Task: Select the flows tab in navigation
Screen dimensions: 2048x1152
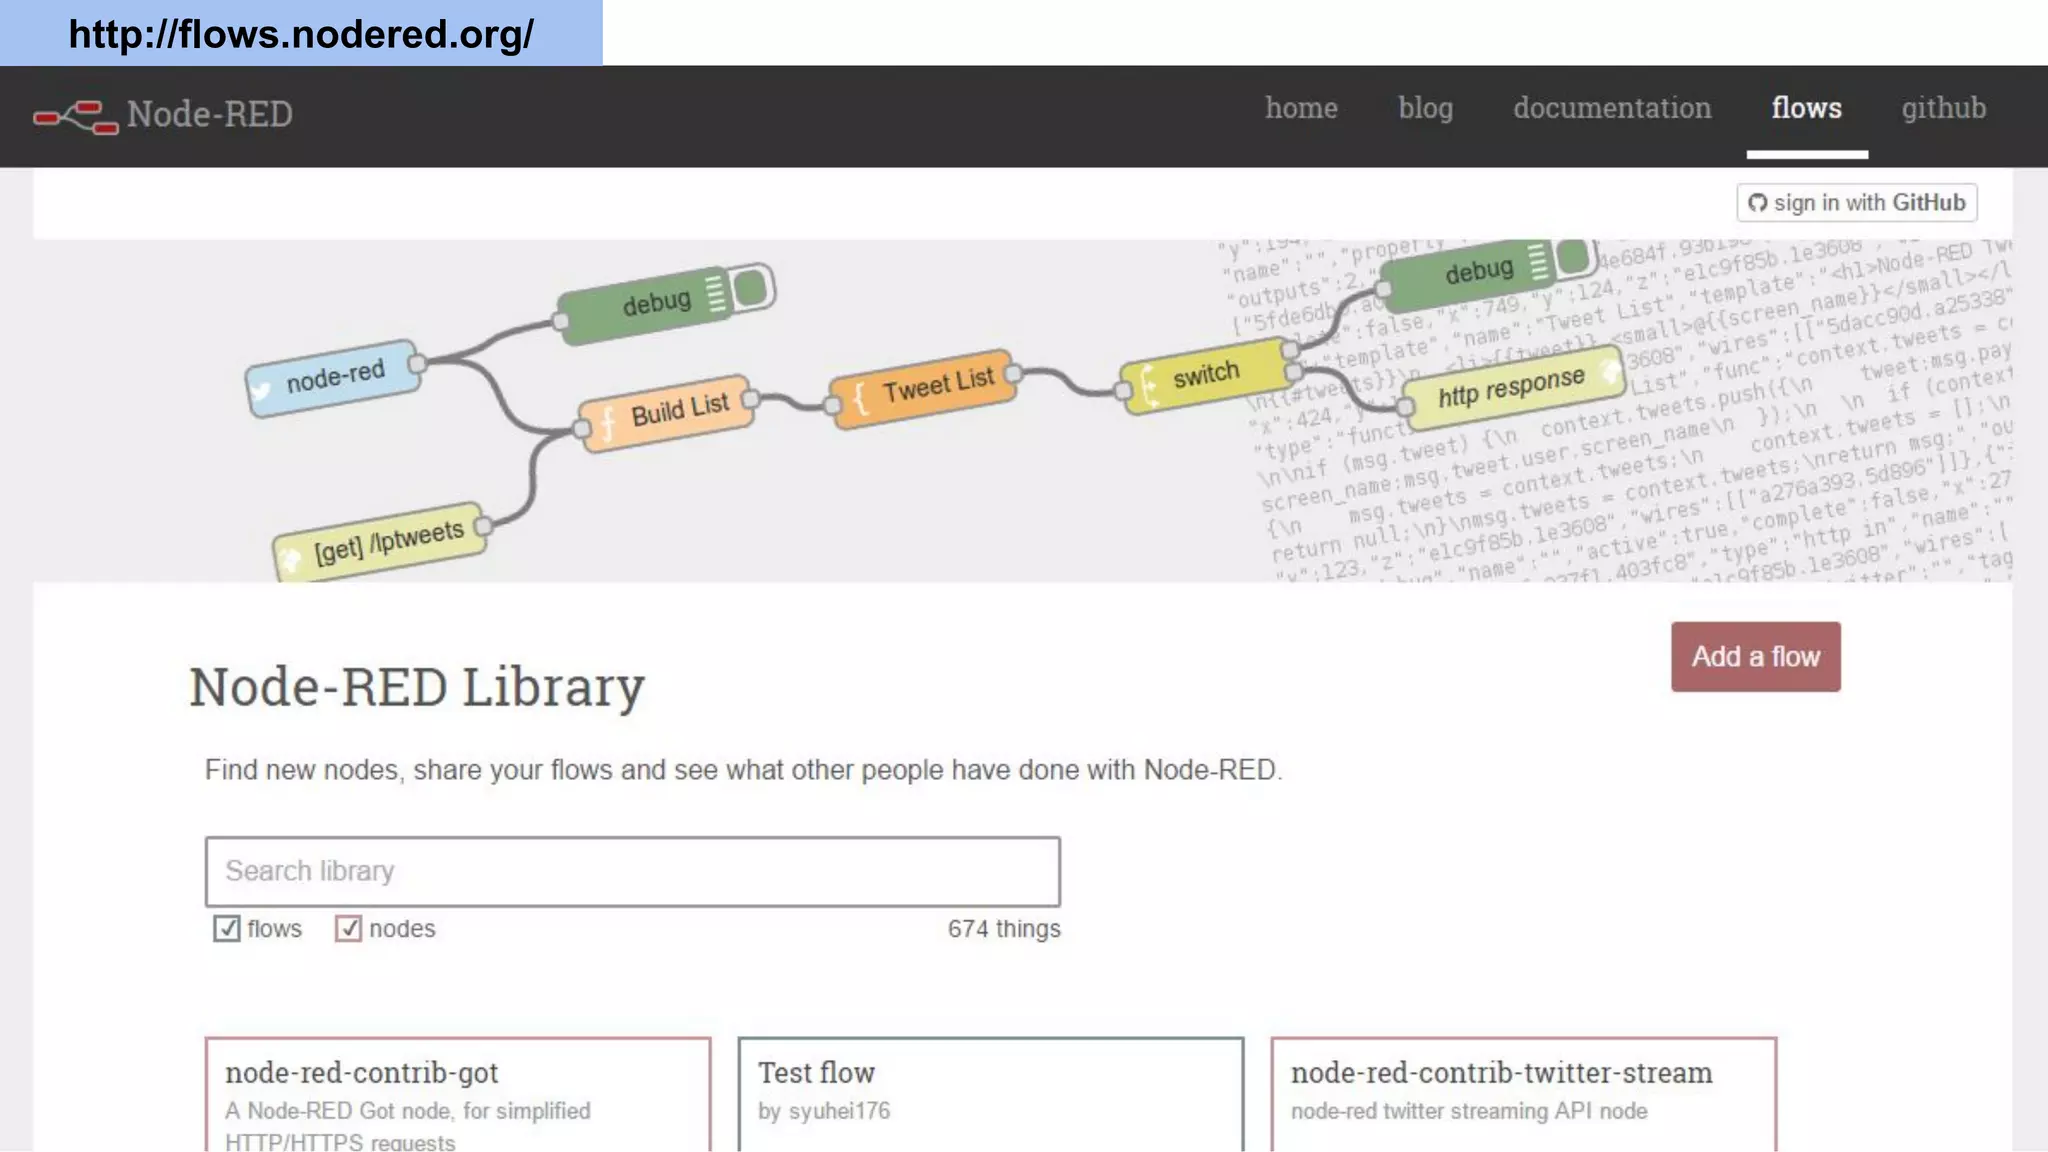Action: tap(1806, 108)
